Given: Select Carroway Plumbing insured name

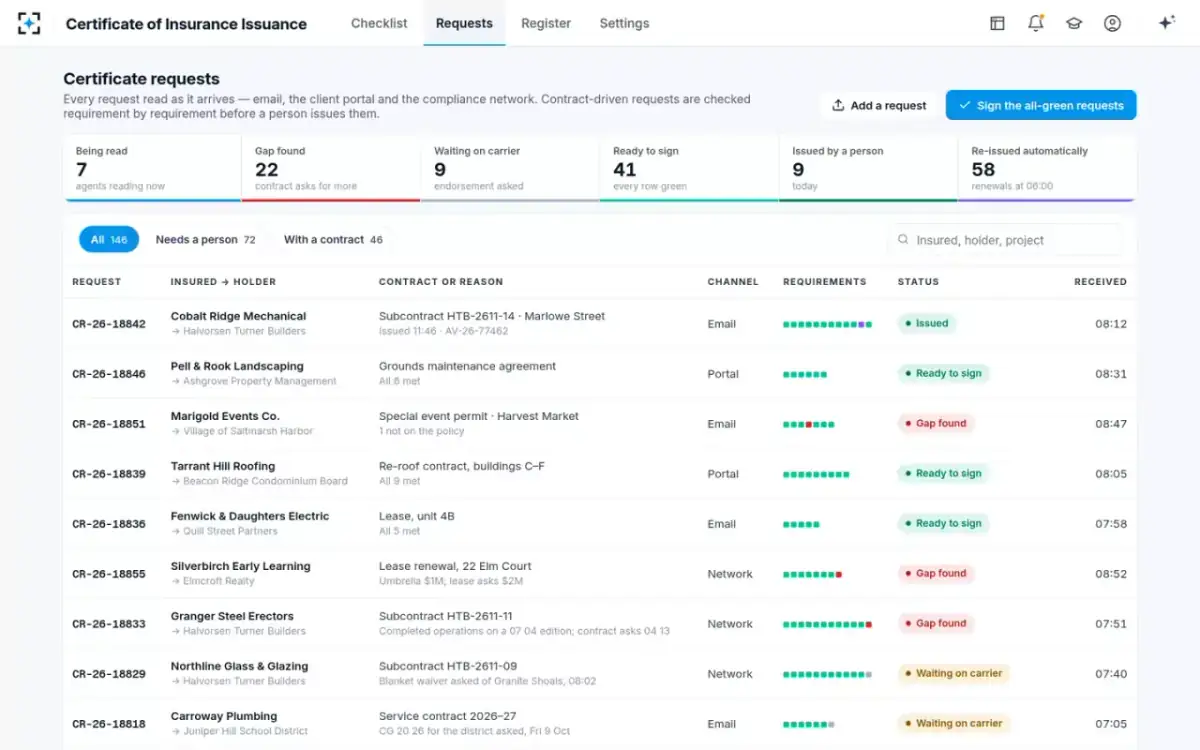Looking at the screenshot, I should pyautogui.click(x=224, y=716).
